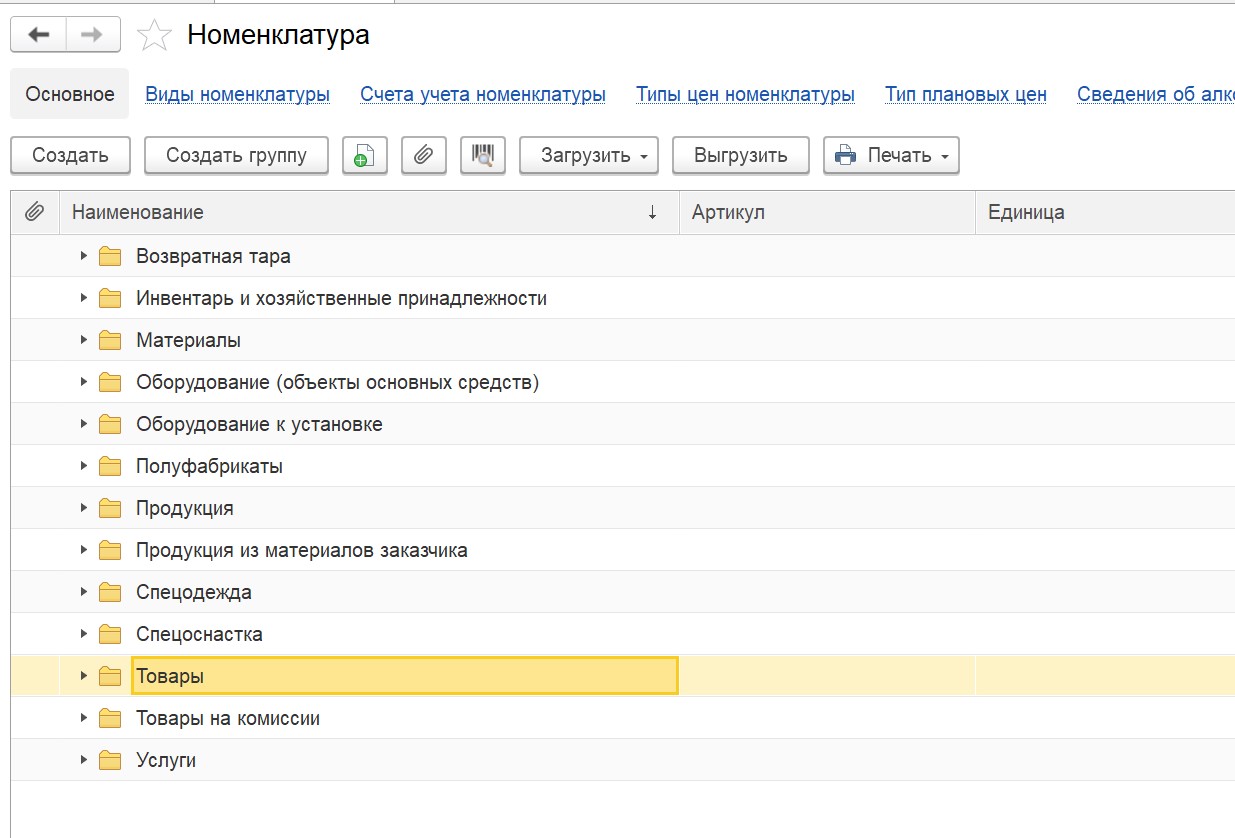
Task: Expand the Полуфабрикаты group
Action: (84, 466)
